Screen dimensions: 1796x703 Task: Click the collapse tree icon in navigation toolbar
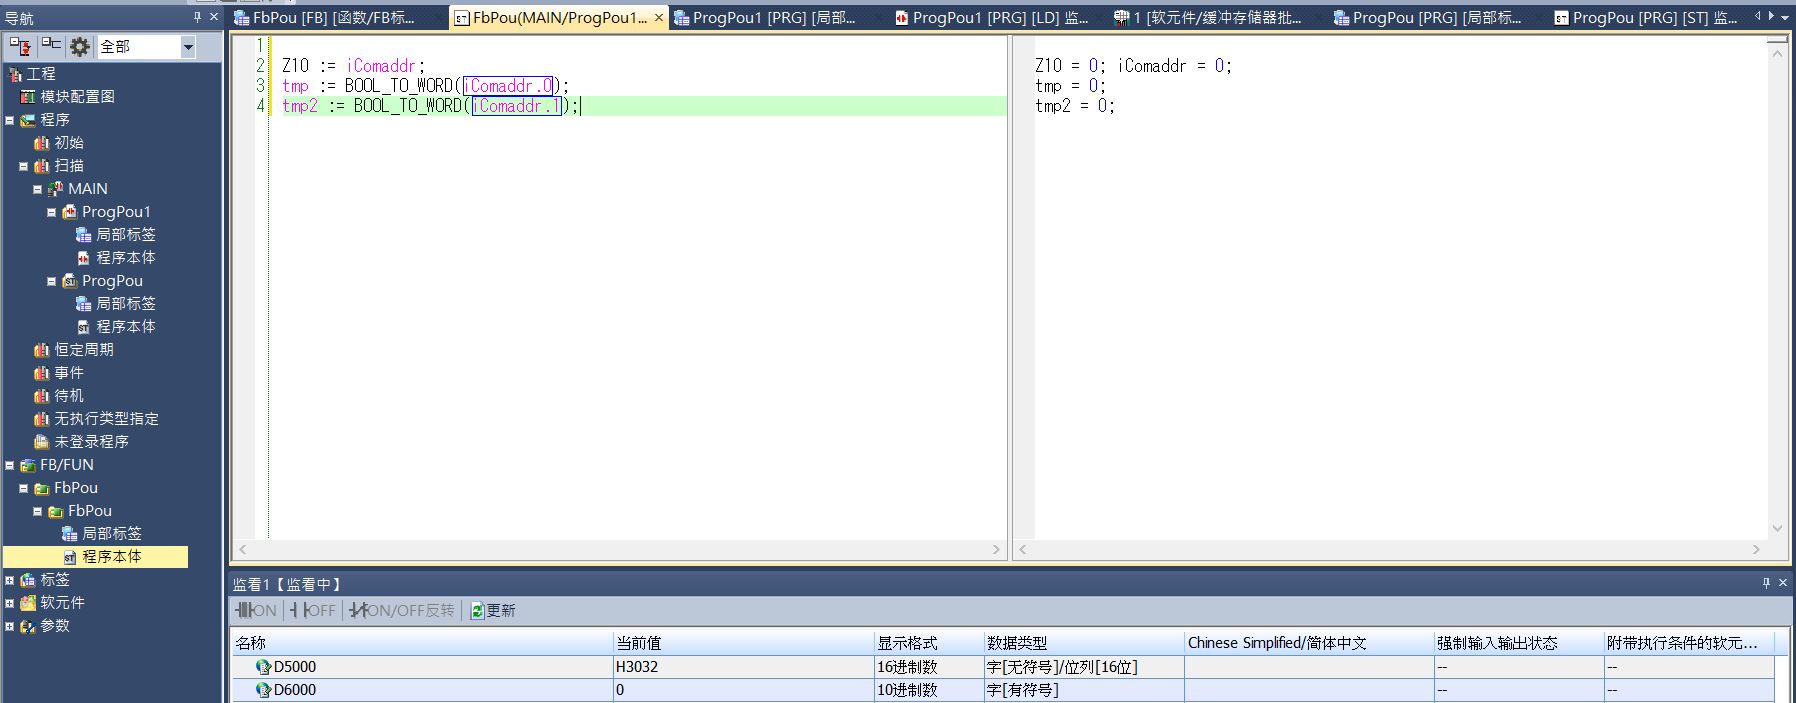(51, 46)
